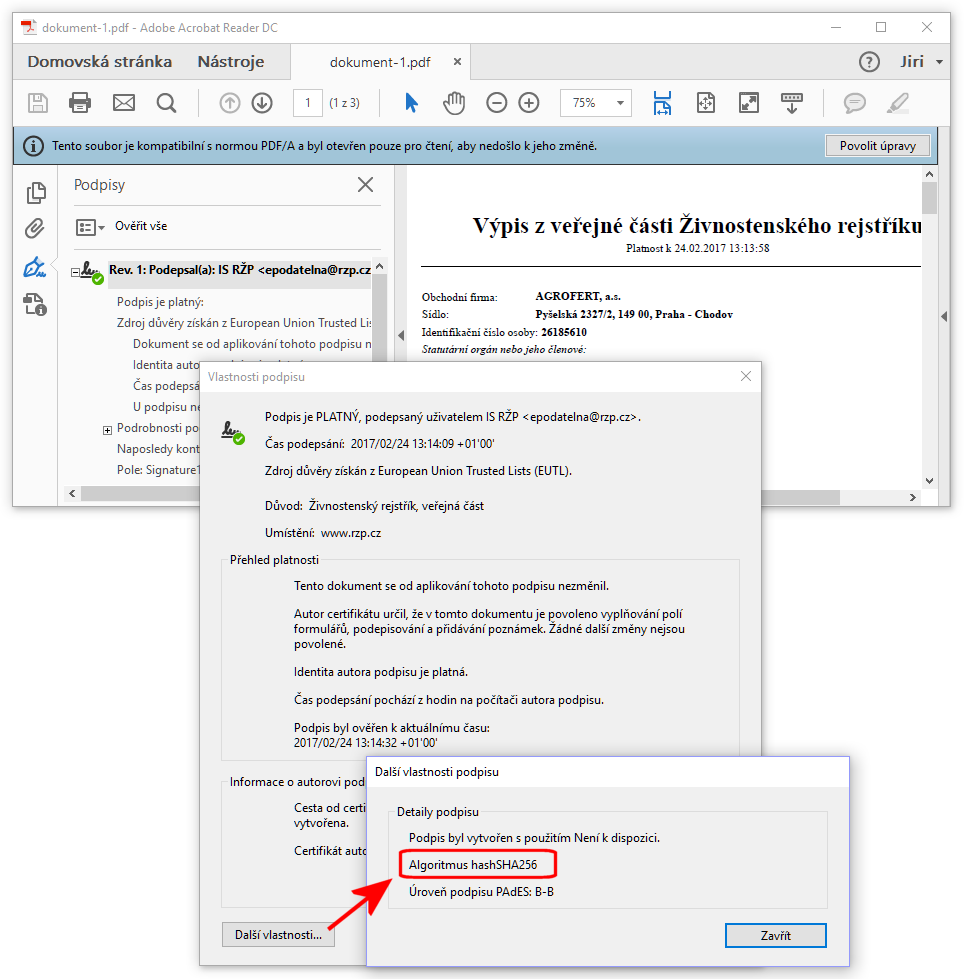
Task: Expand the right tools pane arrow
Action: click(x=944, y=317)
